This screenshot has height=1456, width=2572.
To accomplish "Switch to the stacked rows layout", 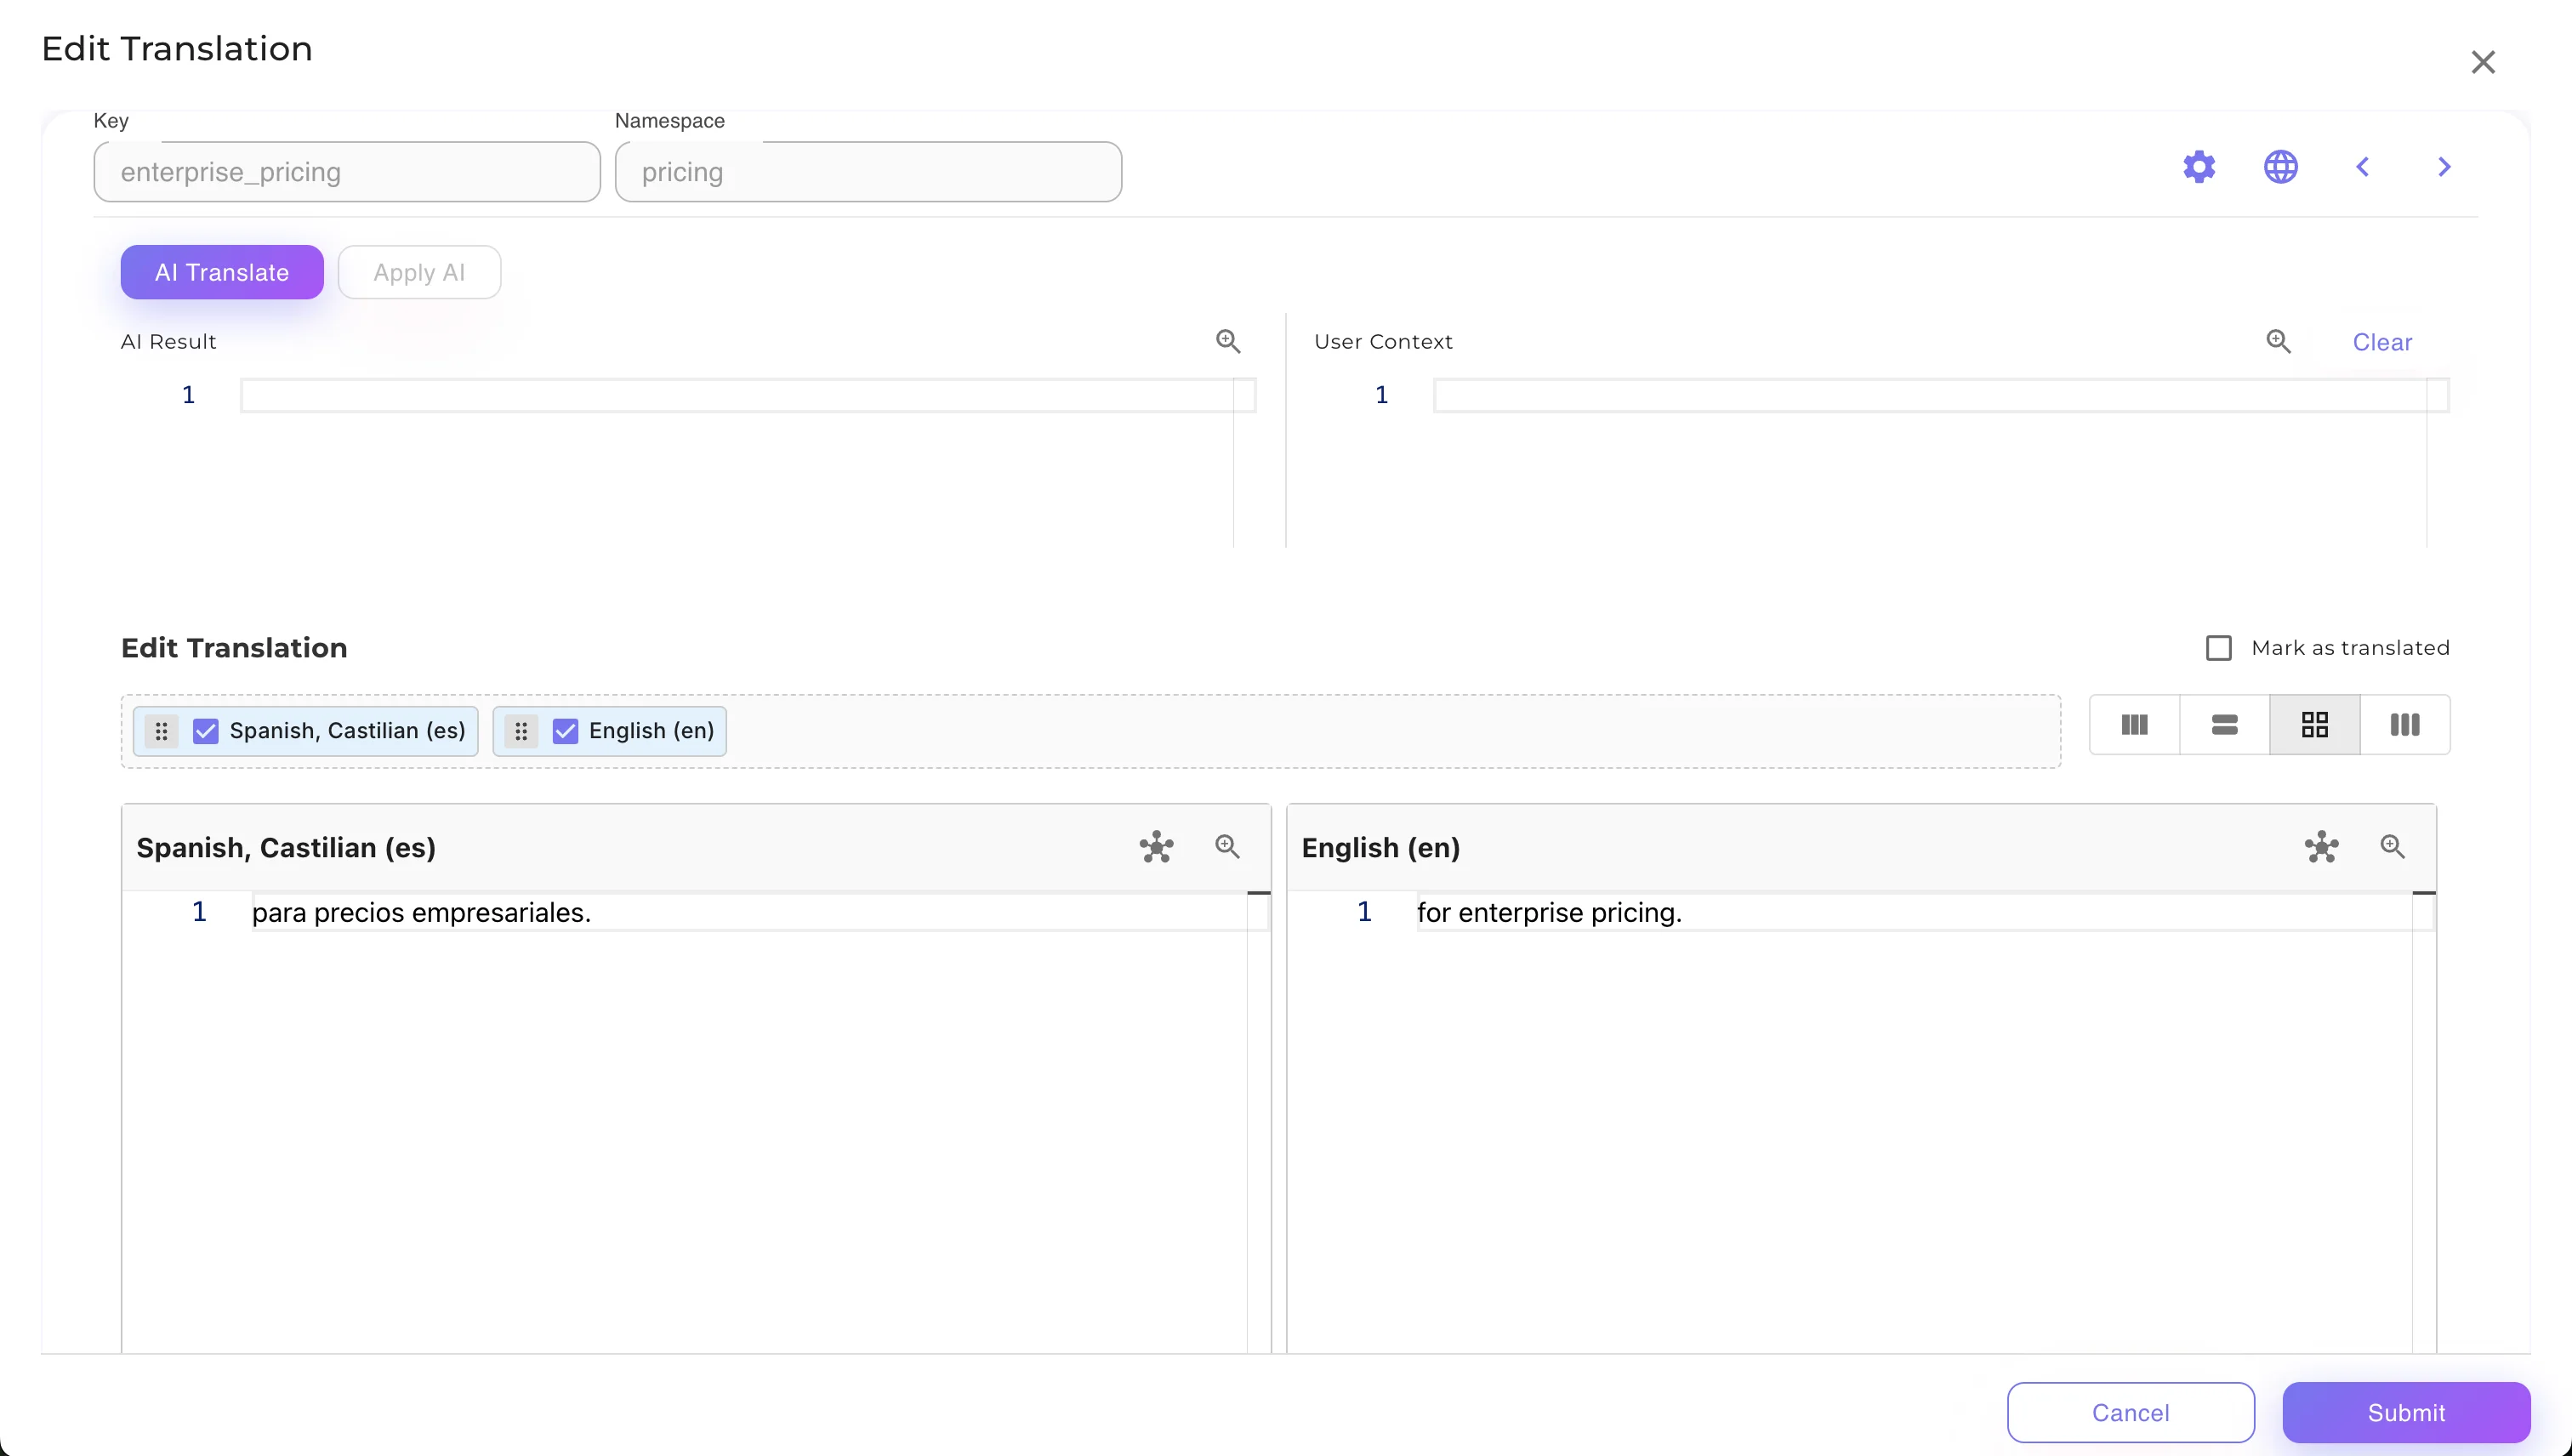I will coord(2224,725).
